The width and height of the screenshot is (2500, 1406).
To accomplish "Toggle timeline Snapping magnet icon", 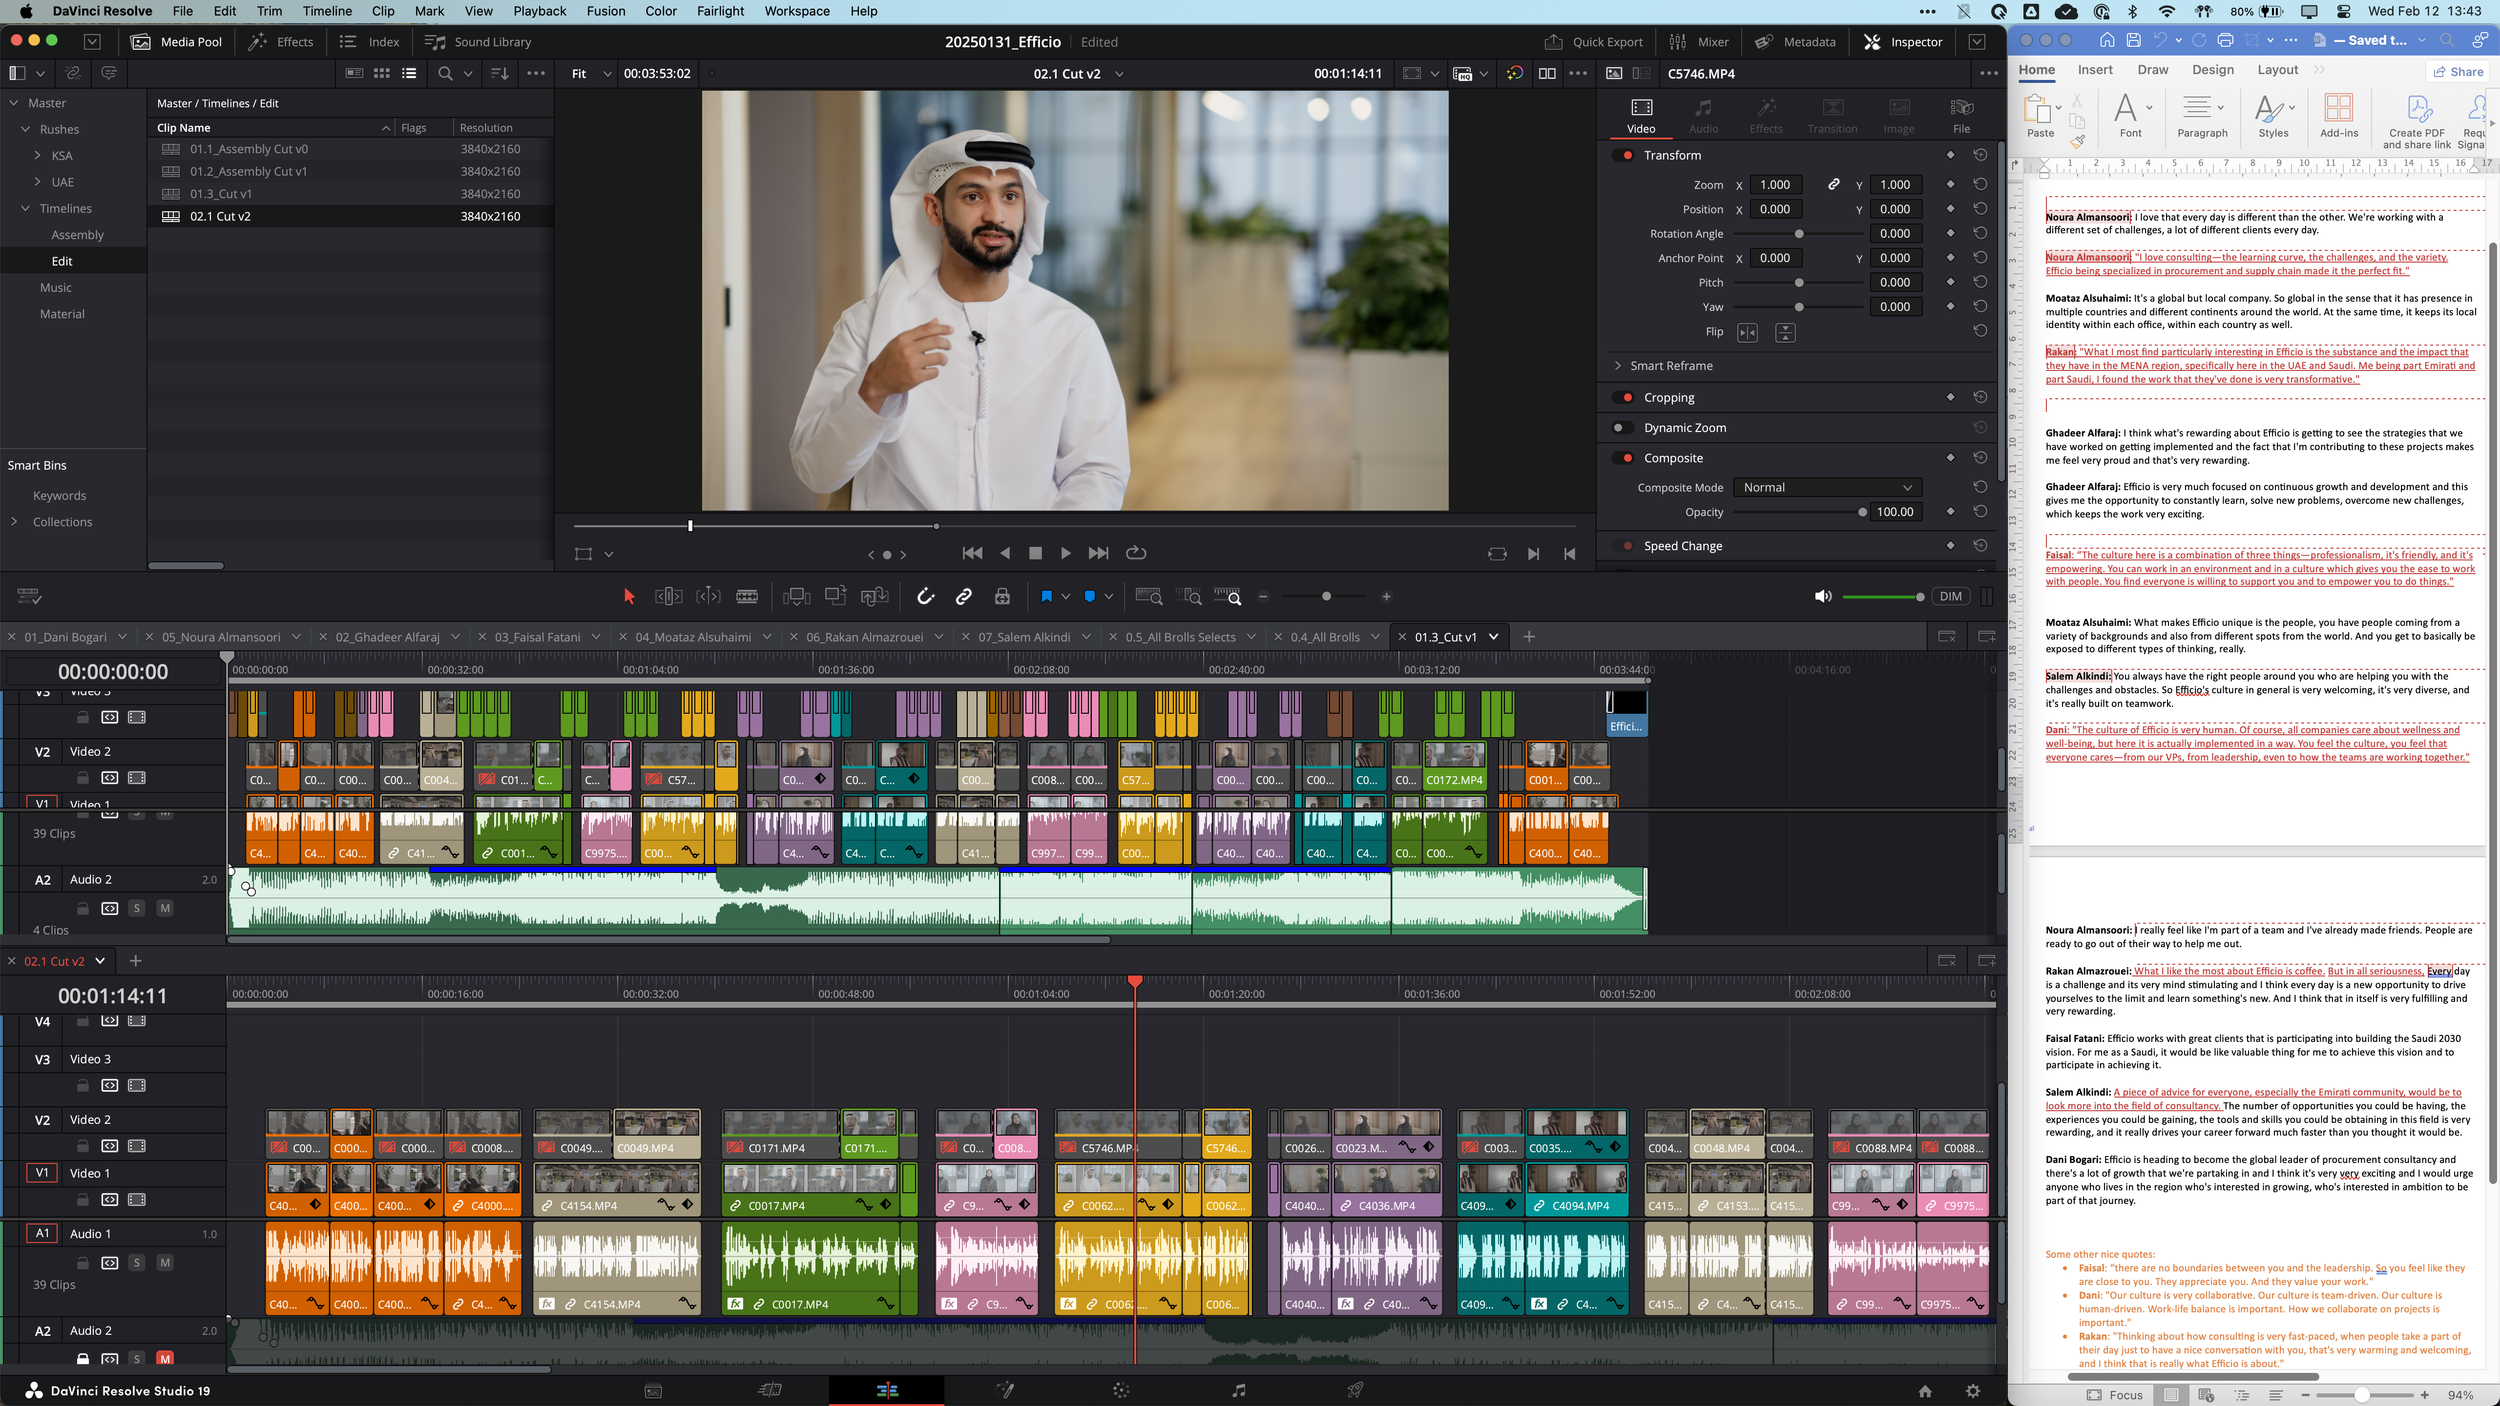I will tap(926, 597).
